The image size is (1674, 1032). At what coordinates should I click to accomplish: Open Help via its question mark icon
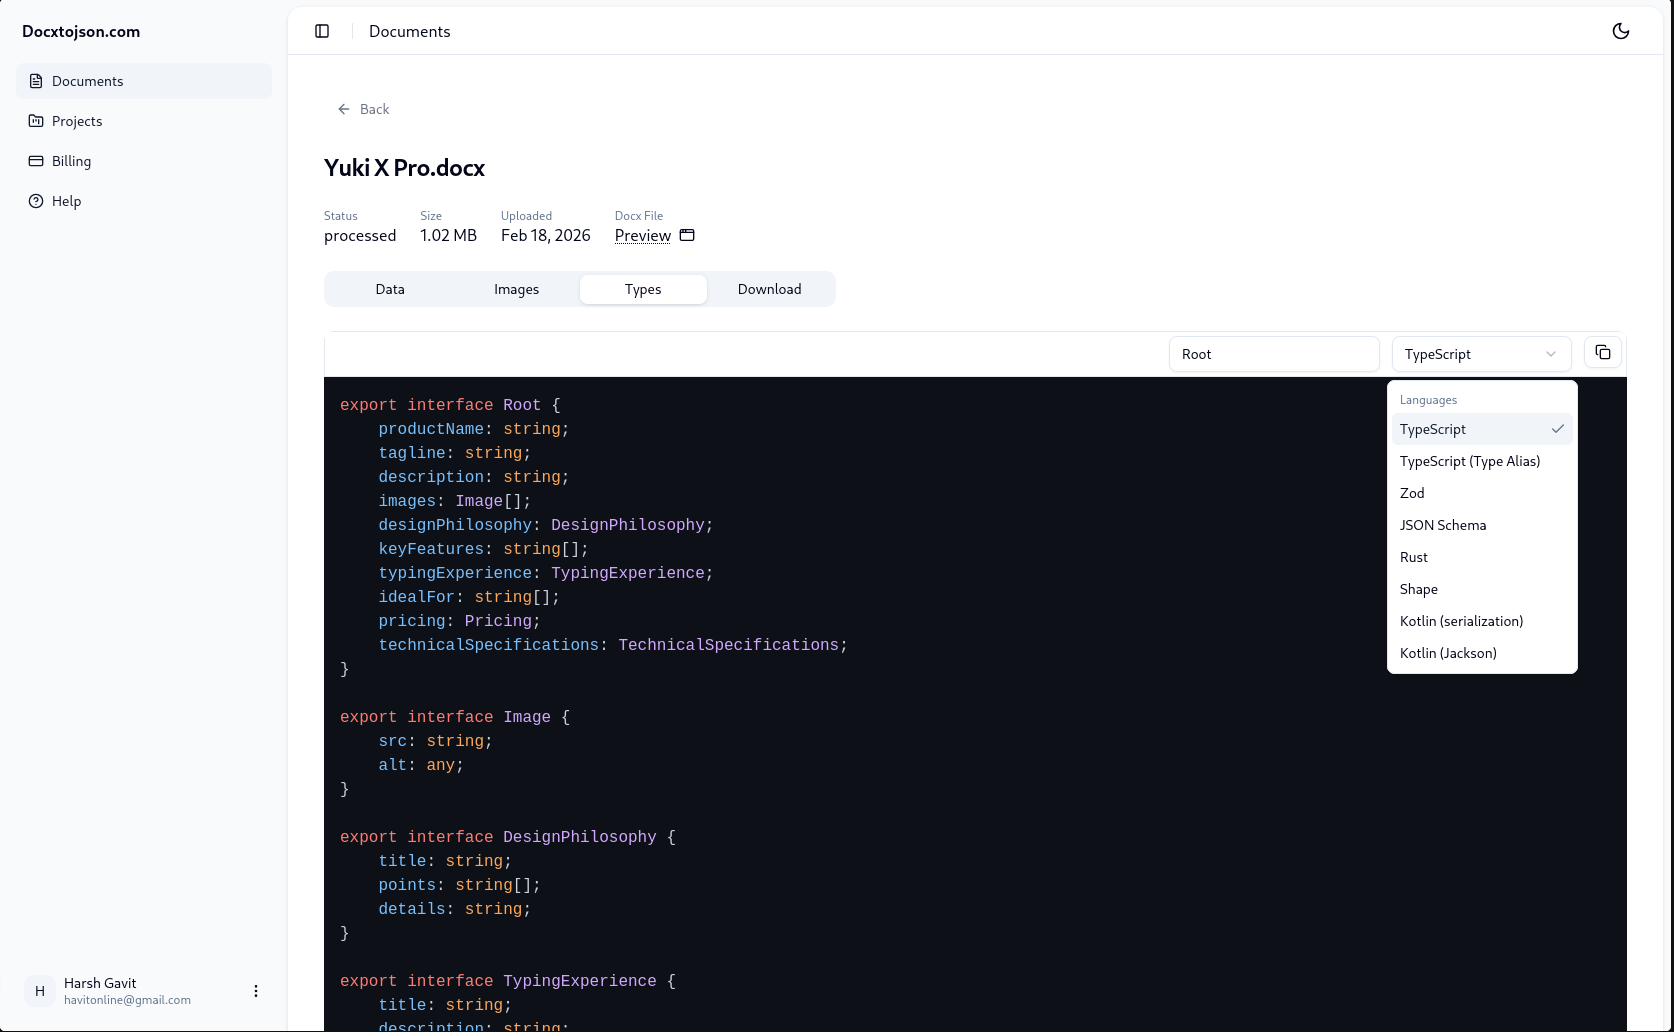(x=36, y=201)
